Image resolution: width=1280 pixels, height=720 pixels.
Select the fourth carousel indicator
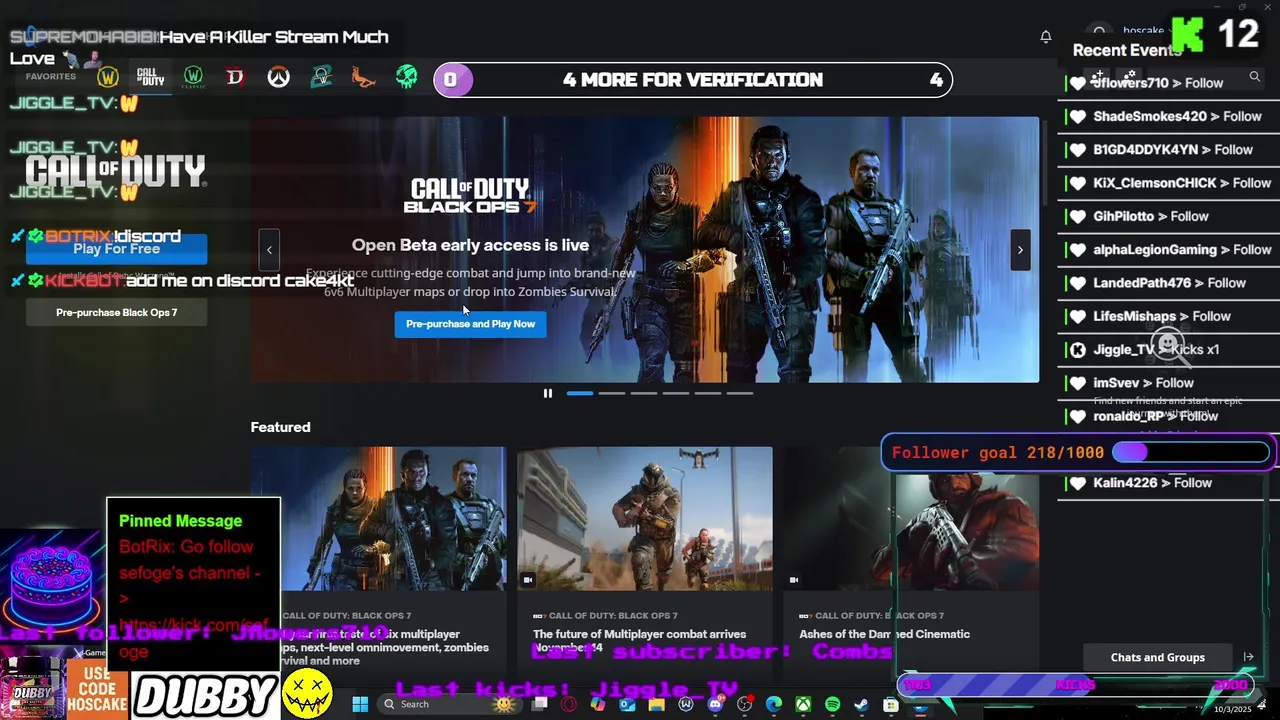click(675, 393)
